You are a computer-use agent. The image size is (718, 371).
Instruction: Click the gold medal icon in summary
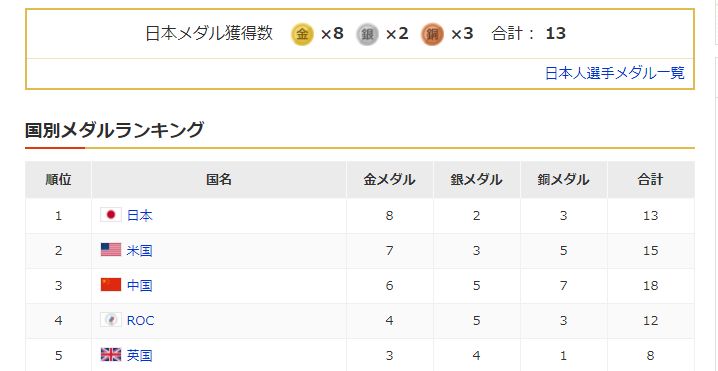point(302,34)
